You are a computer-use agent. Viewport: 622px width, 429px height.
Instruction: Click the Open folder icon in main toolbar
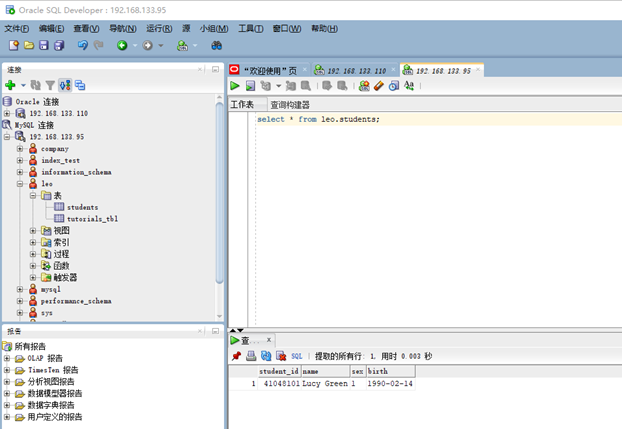pos(29,45)
